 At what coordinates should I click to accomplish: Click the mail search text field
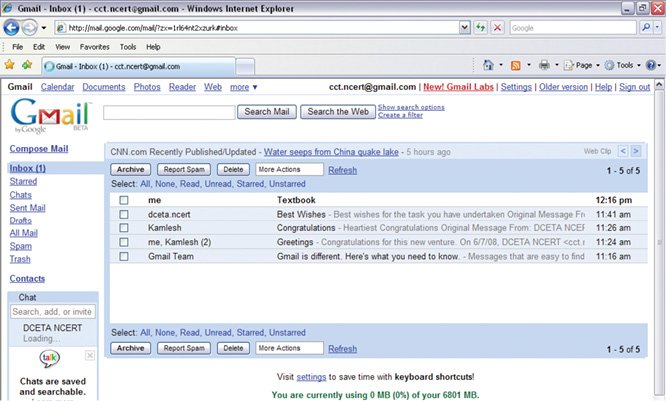coord(169,112)
